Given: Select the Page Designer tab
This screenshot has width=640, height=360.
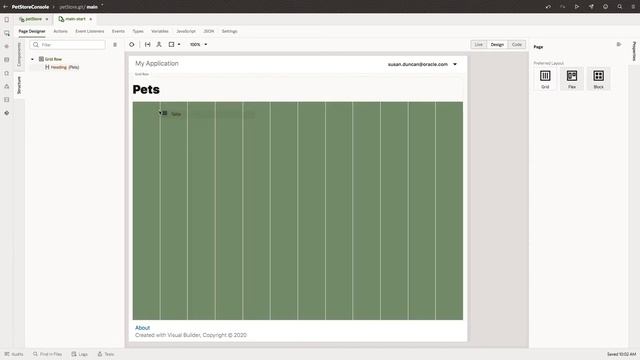Looking at the screenshot, I should pyautogui.click(x=32, y=31).
